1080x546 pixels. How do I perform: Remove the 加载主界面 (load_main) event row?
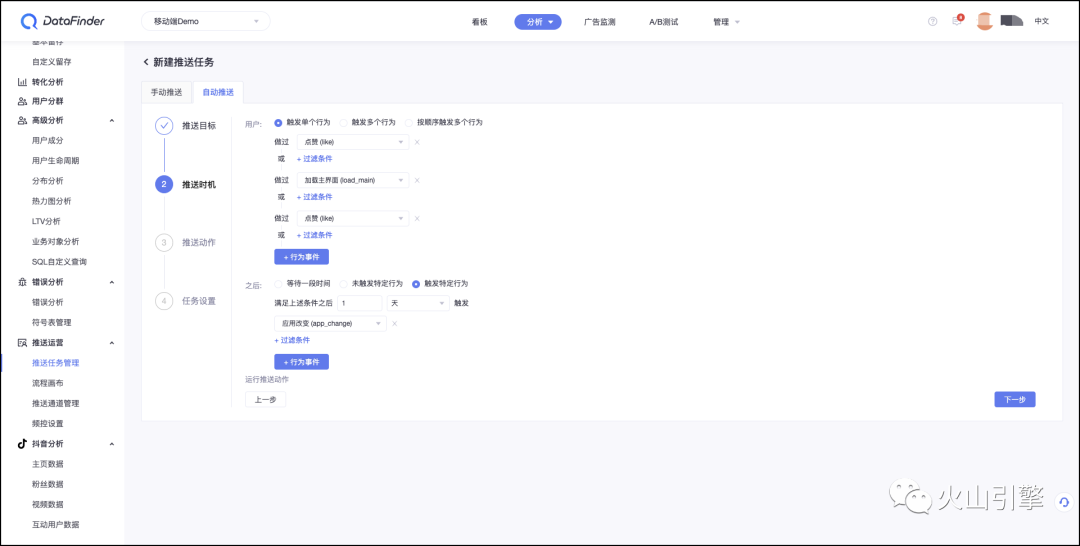point(417,180)
